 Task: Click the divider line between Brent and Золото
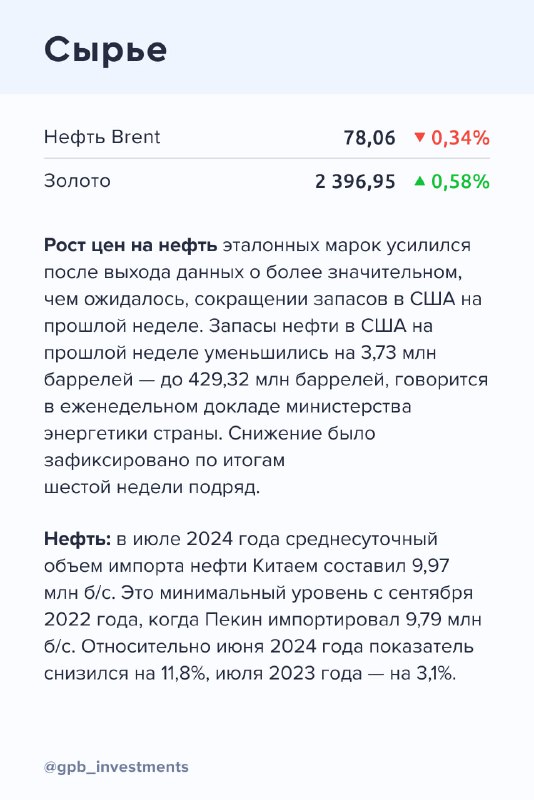267,159
